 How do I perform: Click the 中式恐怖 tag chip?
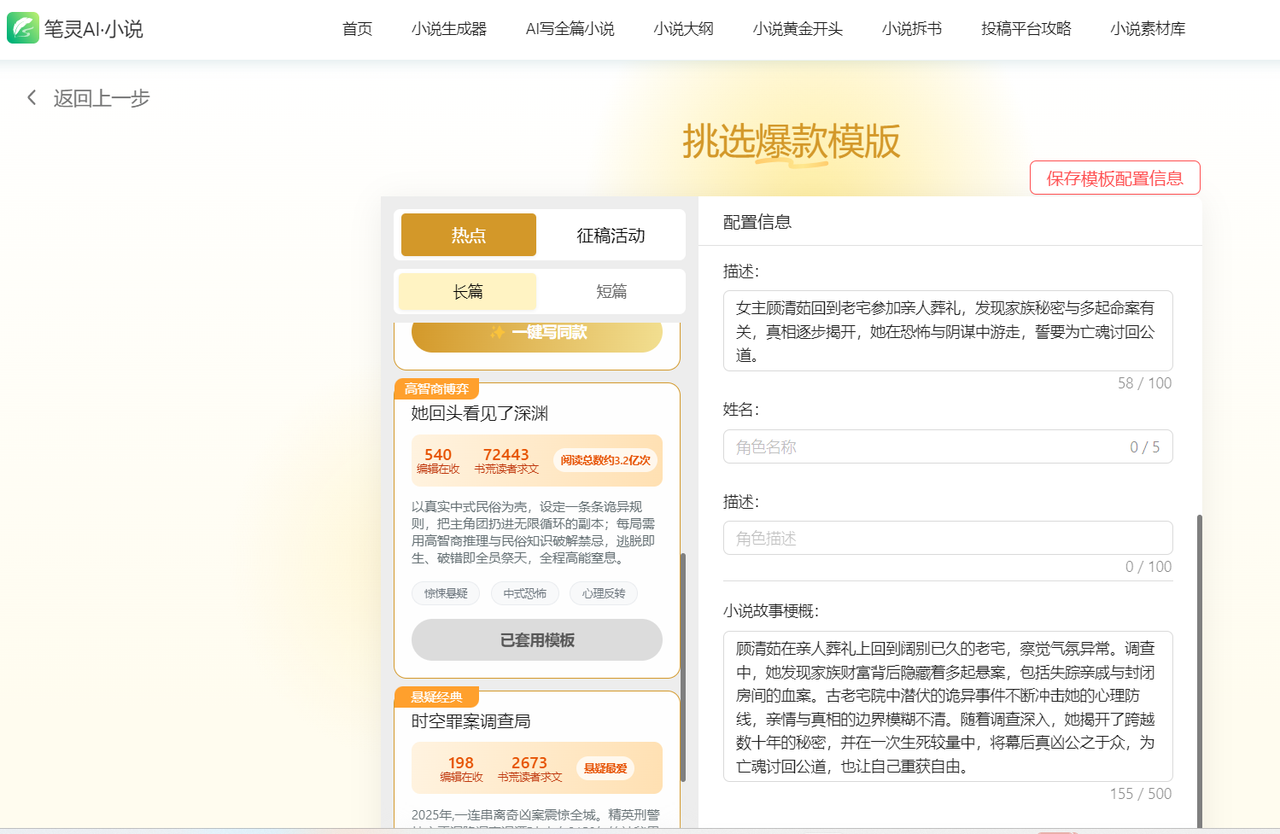(x=525, y=593)
